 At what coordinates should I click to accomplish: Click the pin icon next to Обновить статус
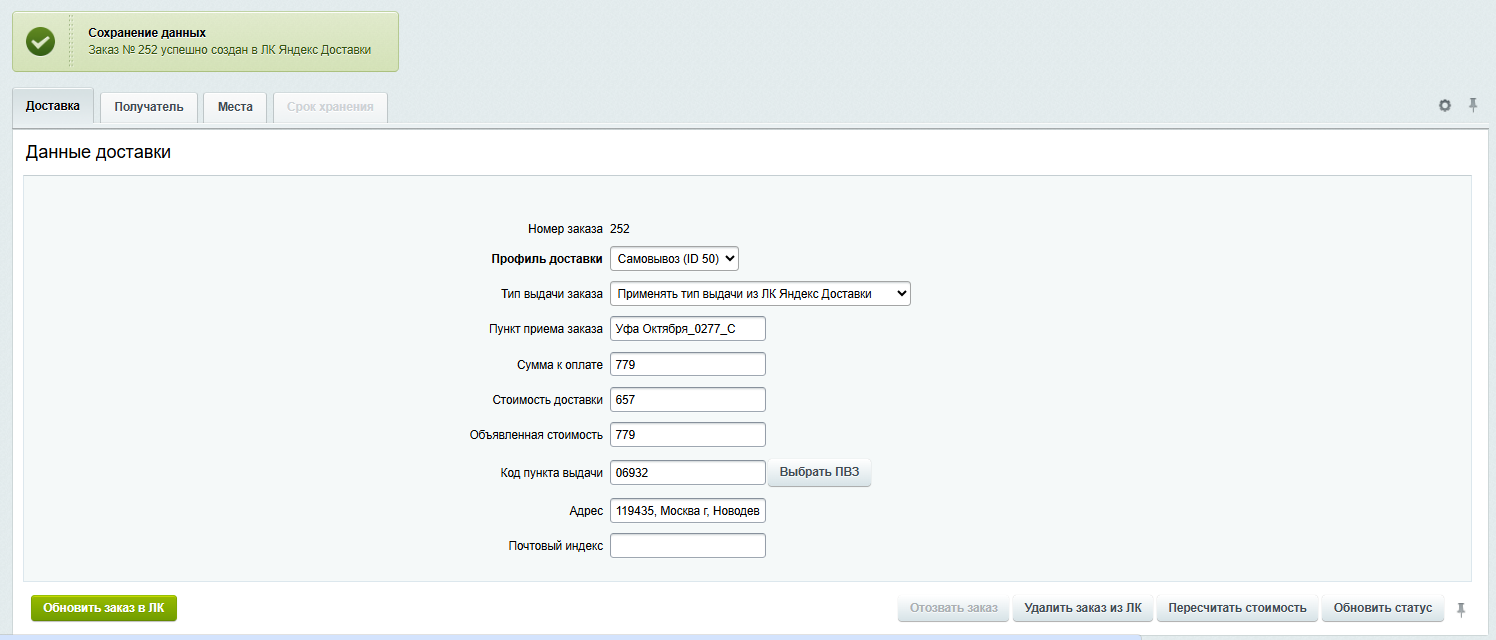click(x=1463, y=609)
